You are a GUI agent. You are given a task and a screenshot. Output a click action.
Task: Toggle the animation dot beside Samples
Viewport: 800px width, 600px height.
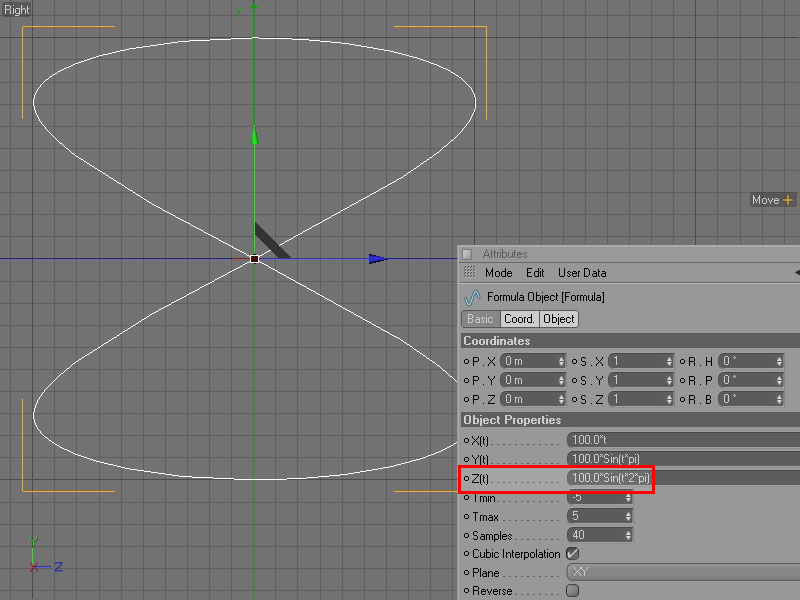pyautogui.click(x=466, y=536)
